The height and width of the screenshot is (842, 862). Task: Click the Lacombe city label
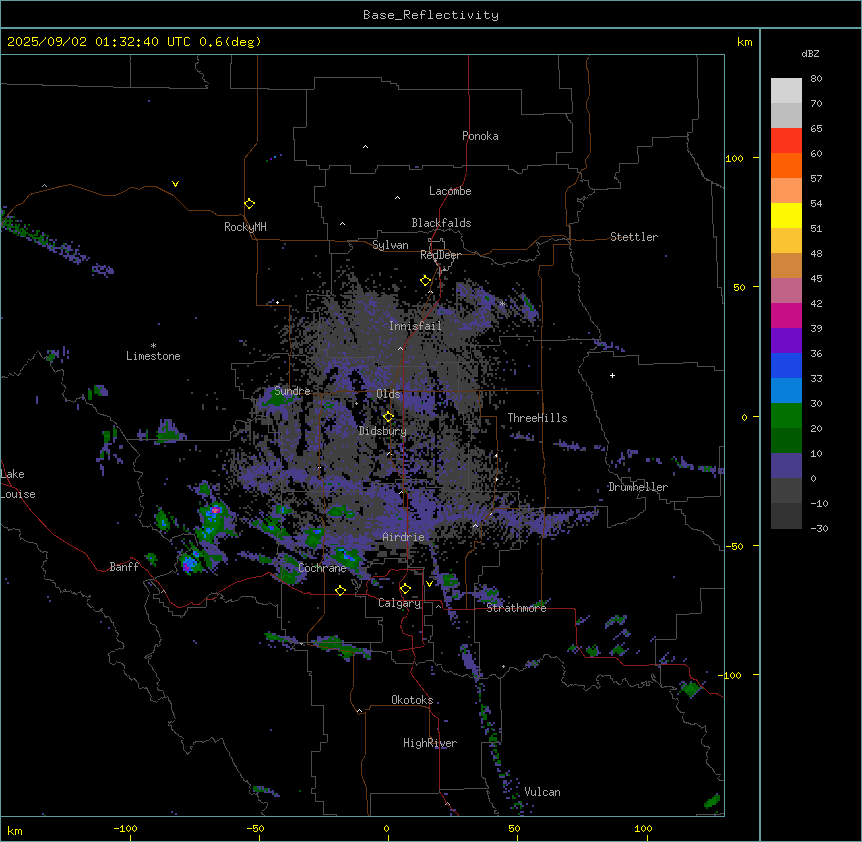[450, 191]
